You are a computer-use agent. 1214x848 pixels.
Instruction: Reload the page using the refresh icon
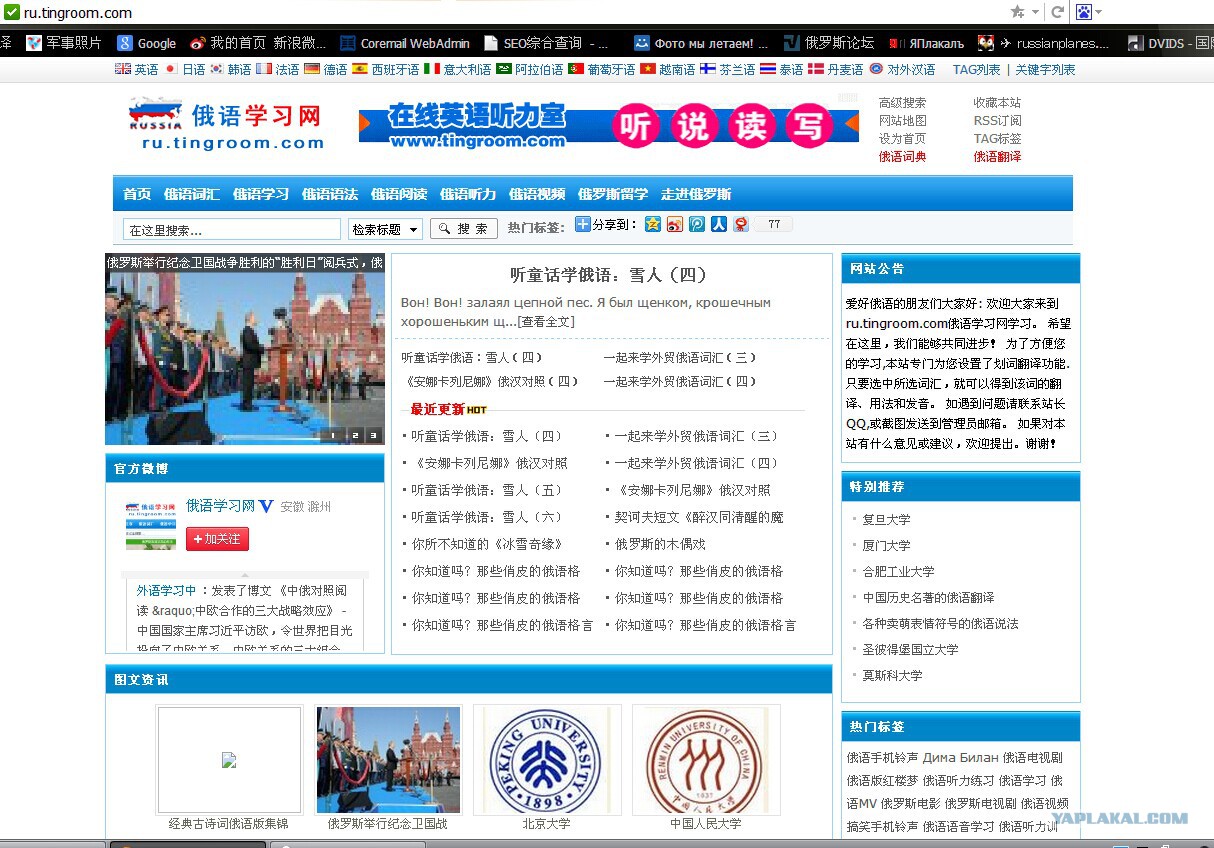pyautogui.click(x=1056, y=12)
